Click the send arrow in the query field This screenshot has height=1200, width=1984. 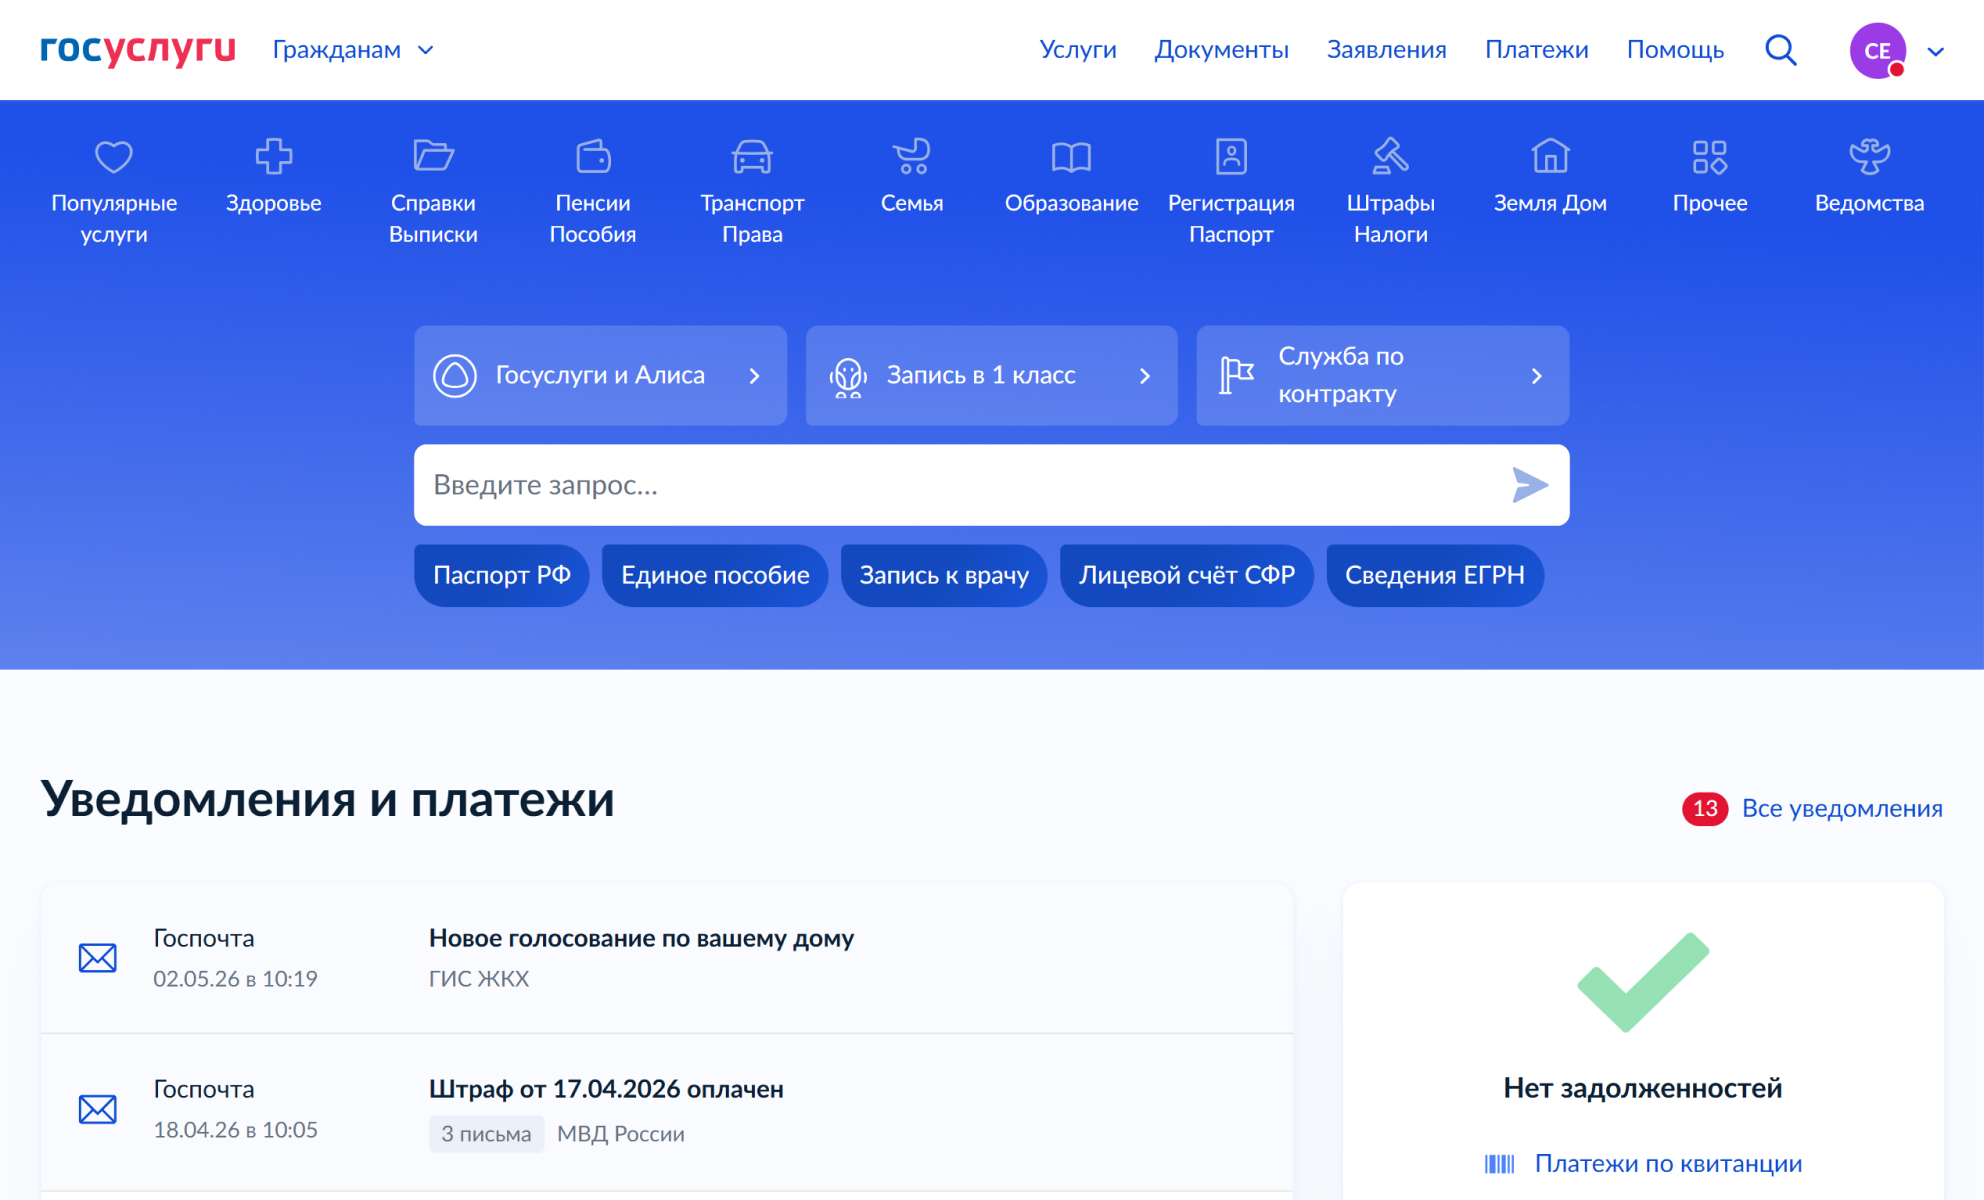coord(1529,485)
